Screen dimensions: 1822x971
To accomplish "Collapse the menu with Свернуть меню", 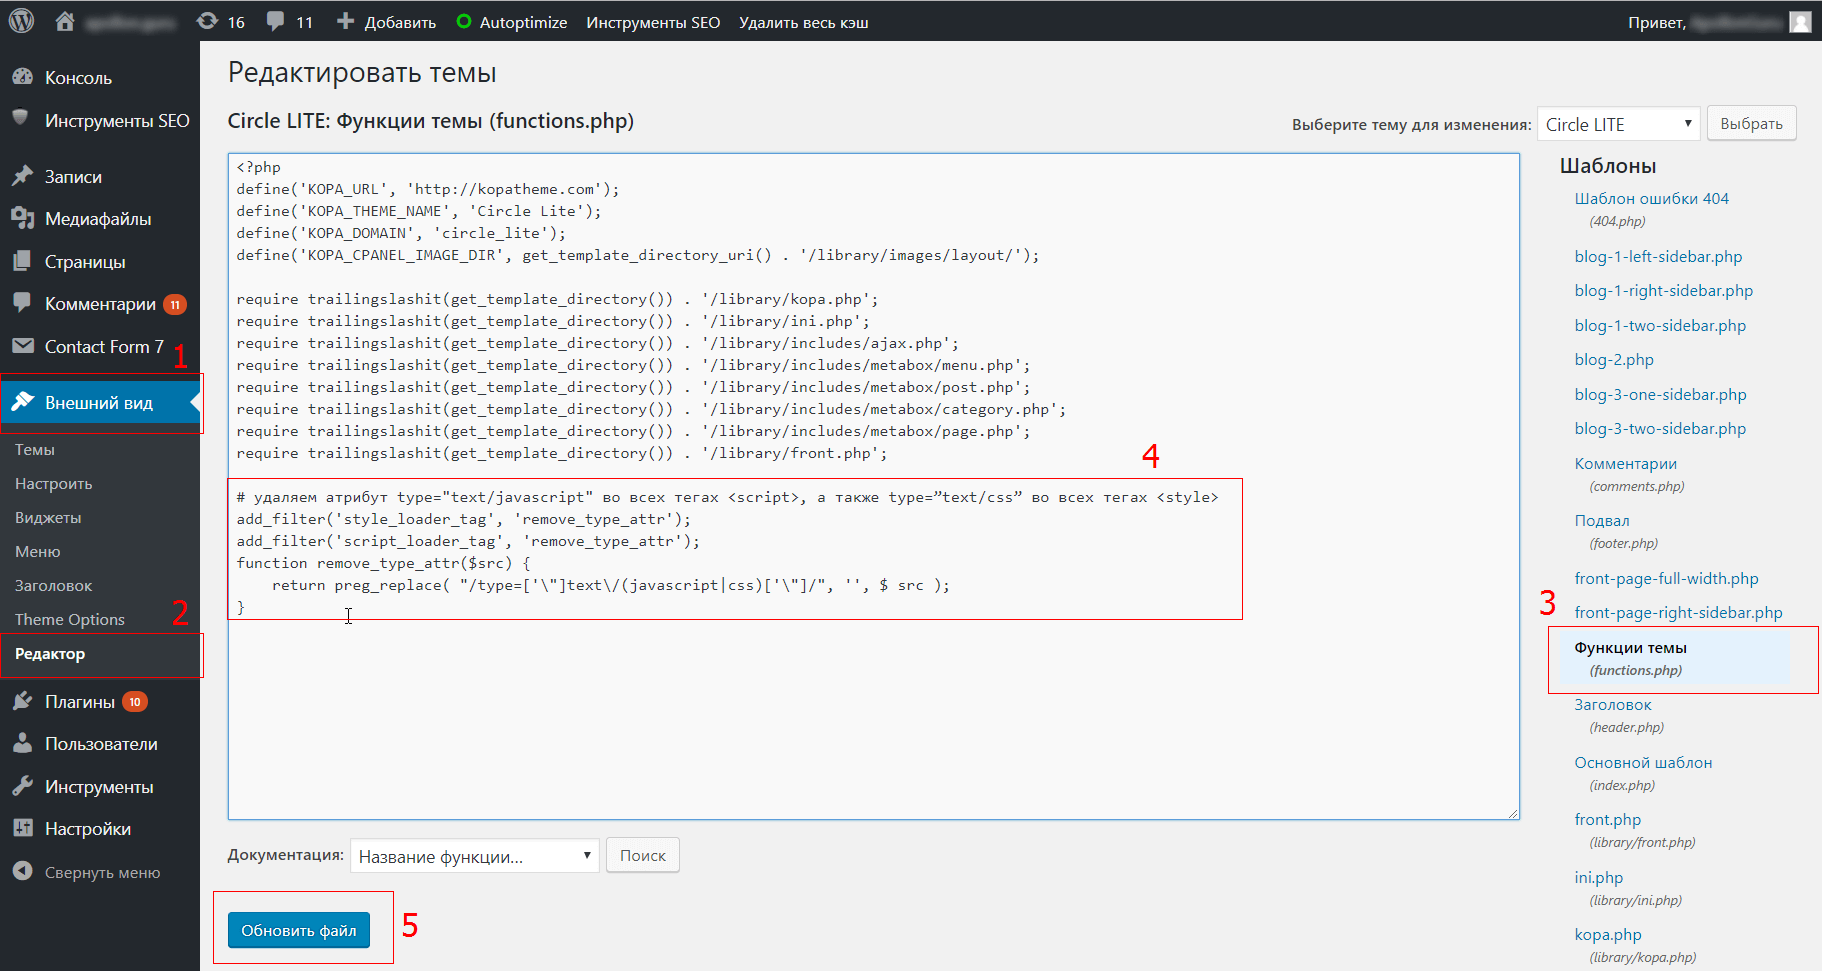I will pos(87,872).
